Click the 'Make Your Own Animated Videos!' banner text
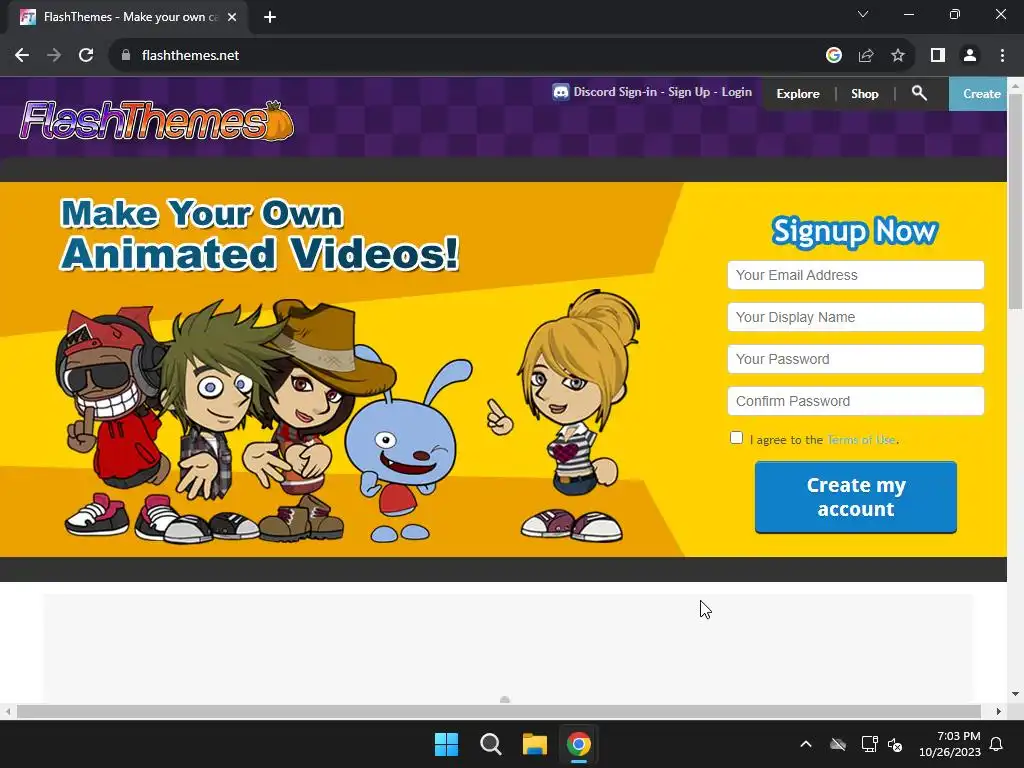Image resolution: width=1024 pixels, height=768 pixels. click(260, 234)
